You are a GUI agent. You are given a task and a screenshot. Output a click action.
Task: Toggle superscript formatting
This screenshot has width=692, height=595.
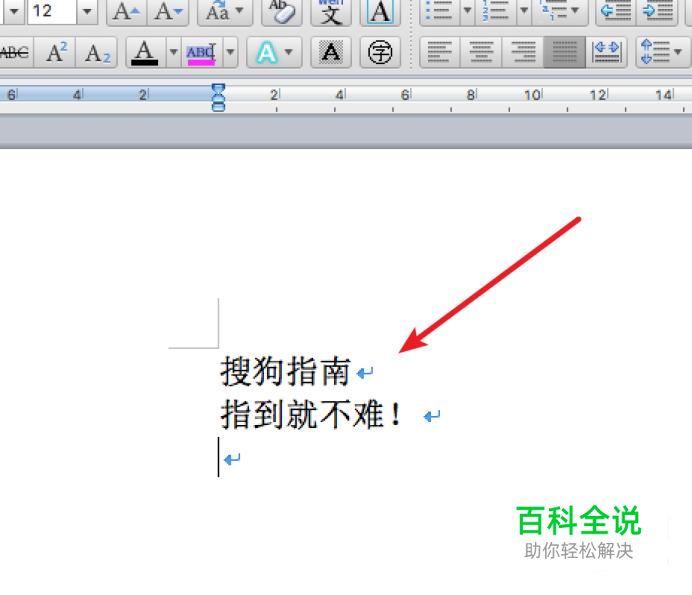(55, 52)
